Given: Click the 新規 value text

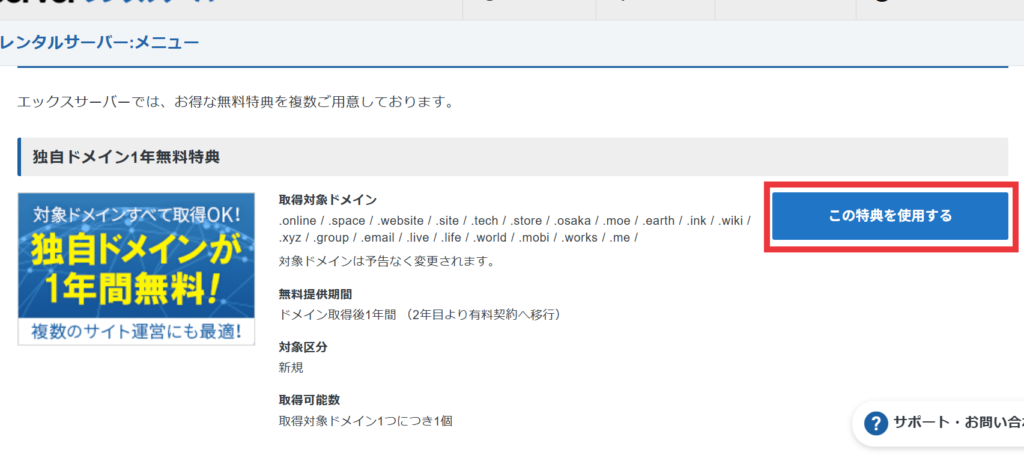Looking at the screenshot, I should pos(291,367).
